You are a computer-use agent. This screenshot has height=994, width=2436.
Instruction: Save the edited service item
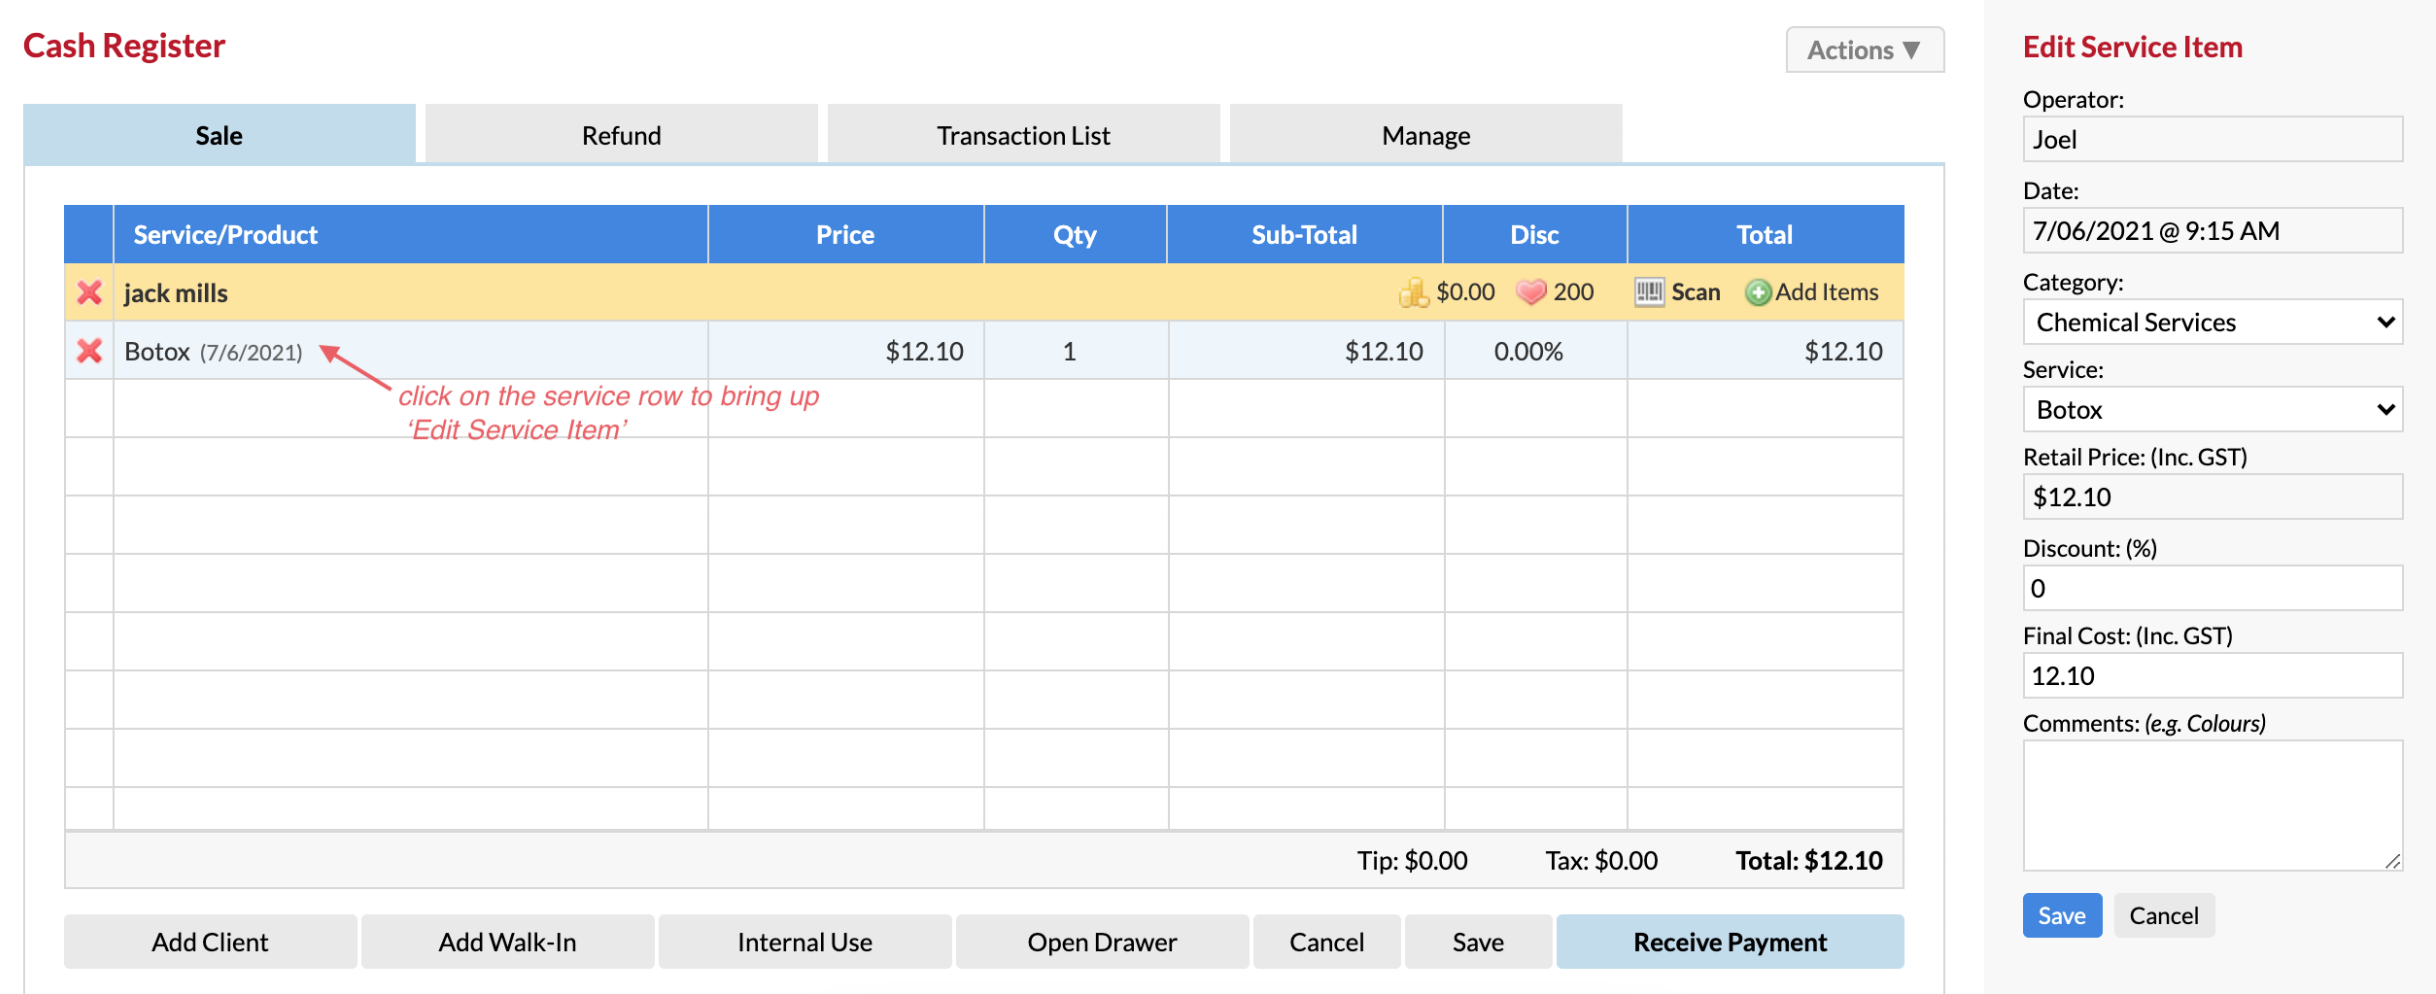tap(2061, 914)
